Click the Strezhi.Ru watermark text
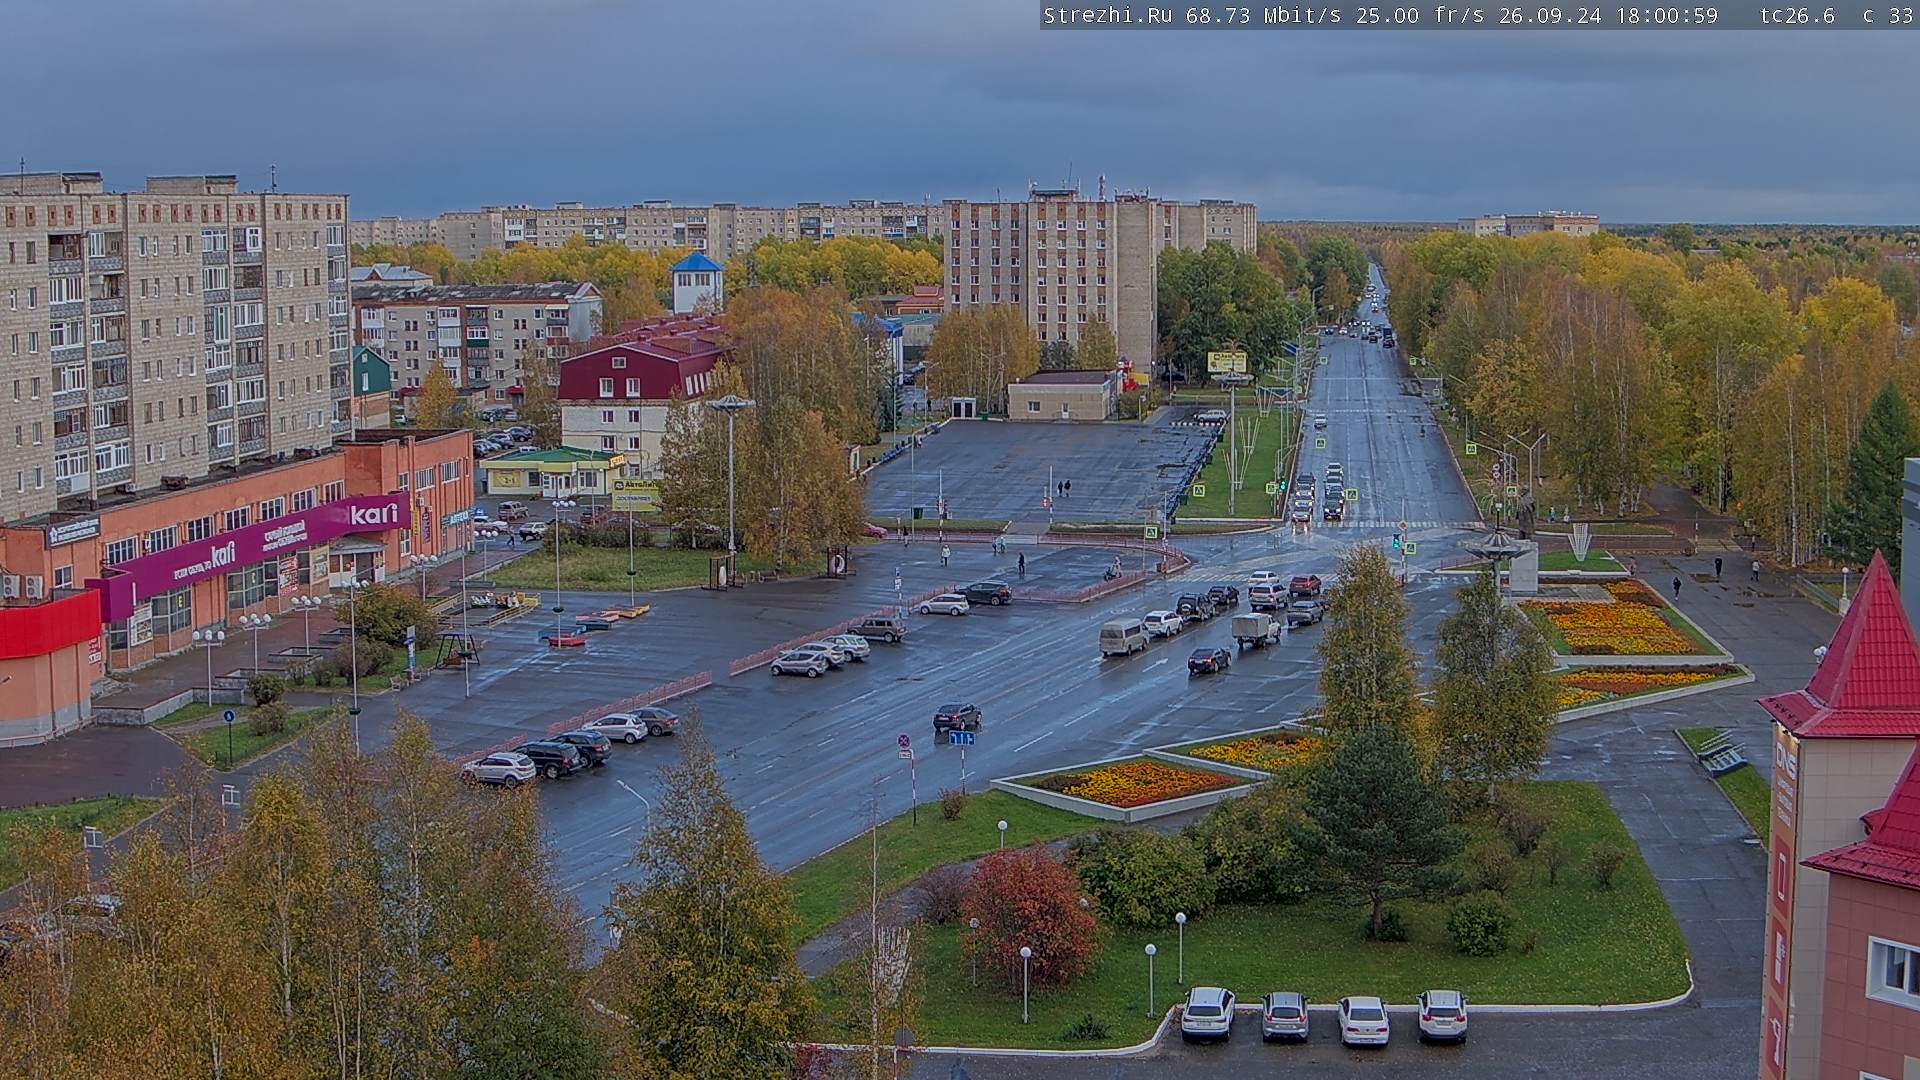The height and width of the screenshot is (1080, 1920). [x=1108, y=15]
